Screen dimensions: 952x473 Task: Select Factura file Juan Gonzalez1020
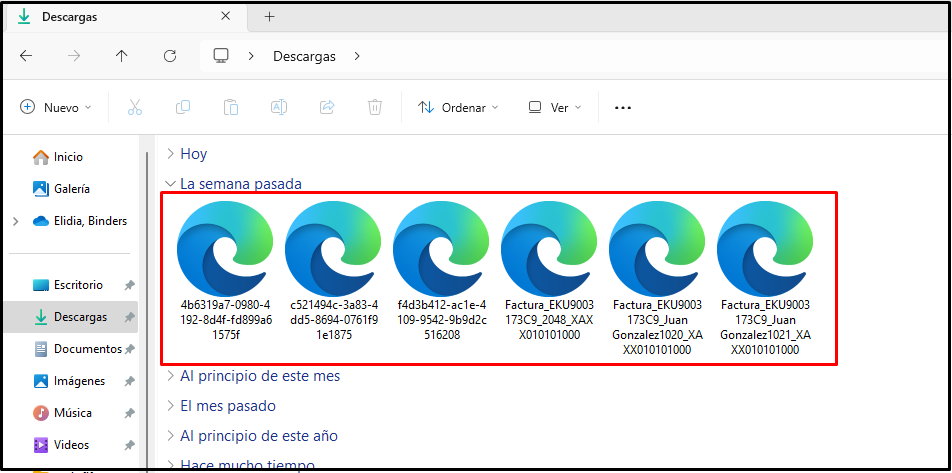[x=657, y=278]
